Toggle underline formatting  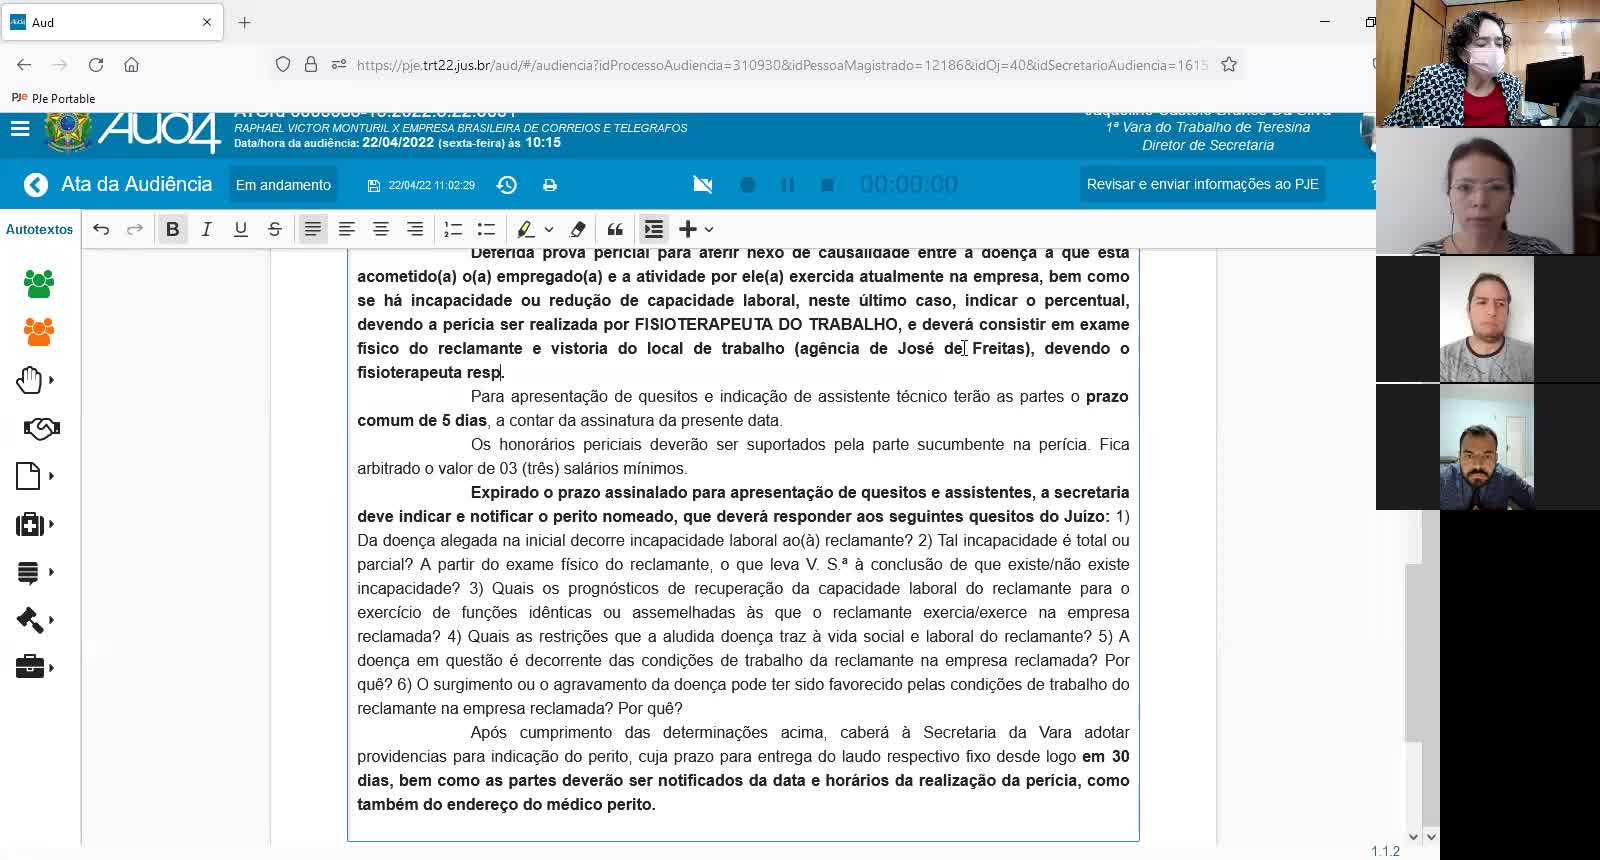point(240,229)
